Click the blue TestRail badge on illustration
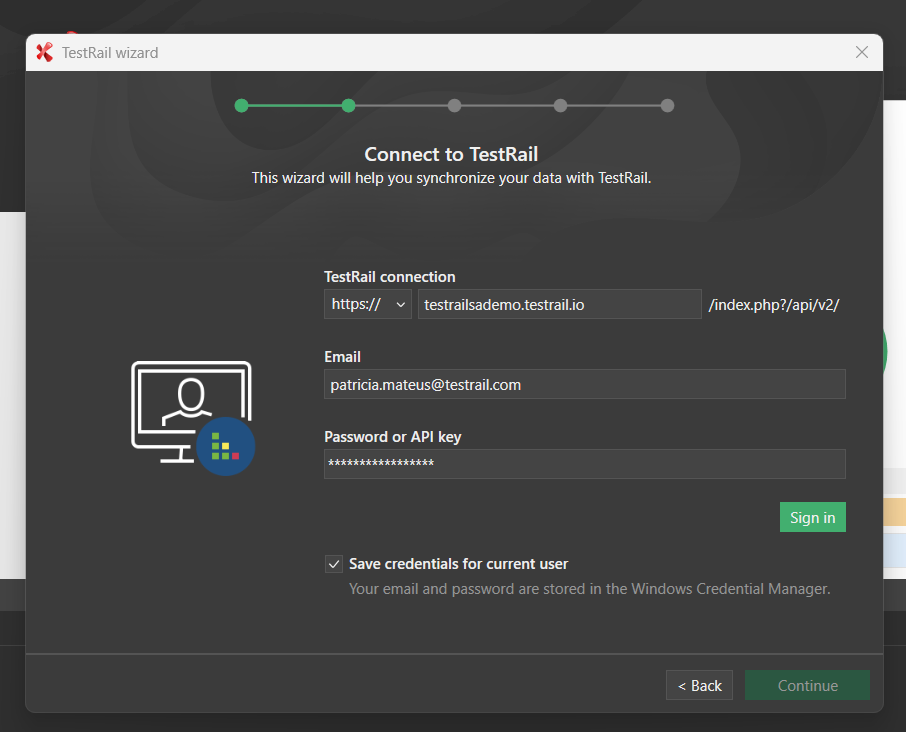Image resolution: width=906 pixels, height=732 pixels. click(225, 446)
